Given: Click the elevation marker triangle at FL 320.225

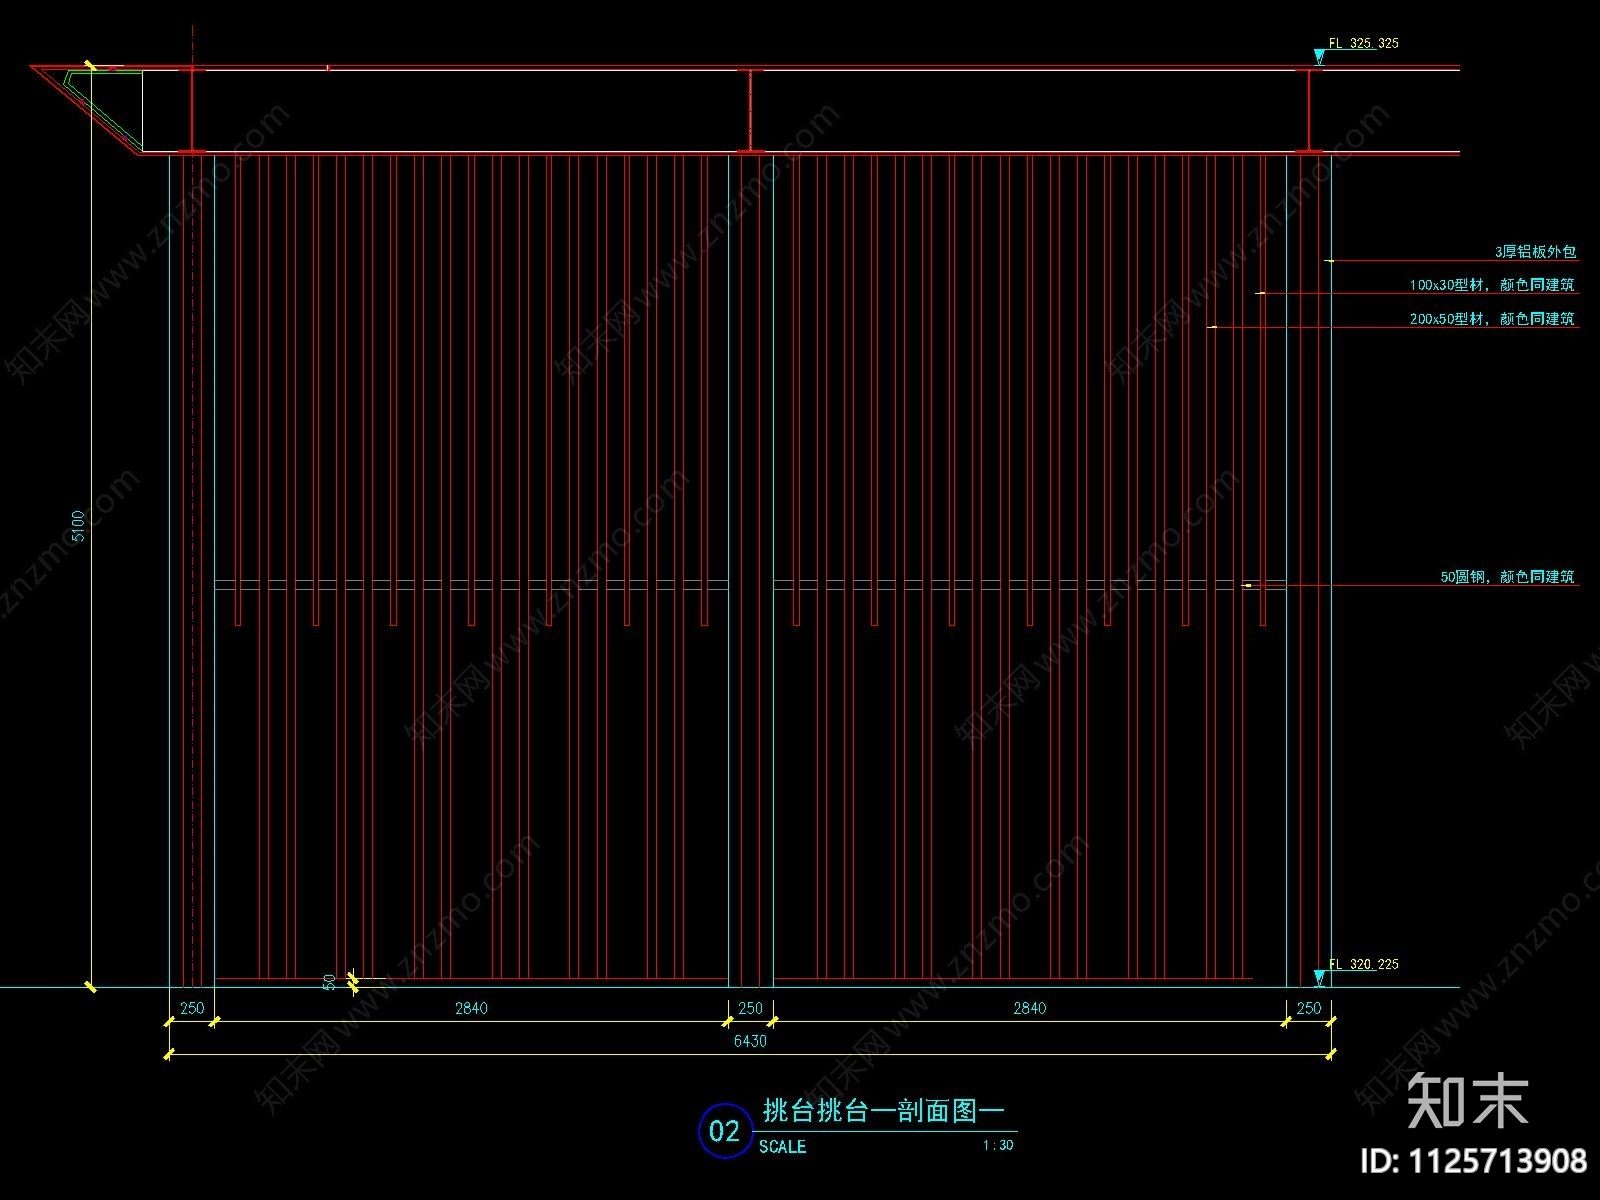Looking at the screenshot, I should [1318, 978].
